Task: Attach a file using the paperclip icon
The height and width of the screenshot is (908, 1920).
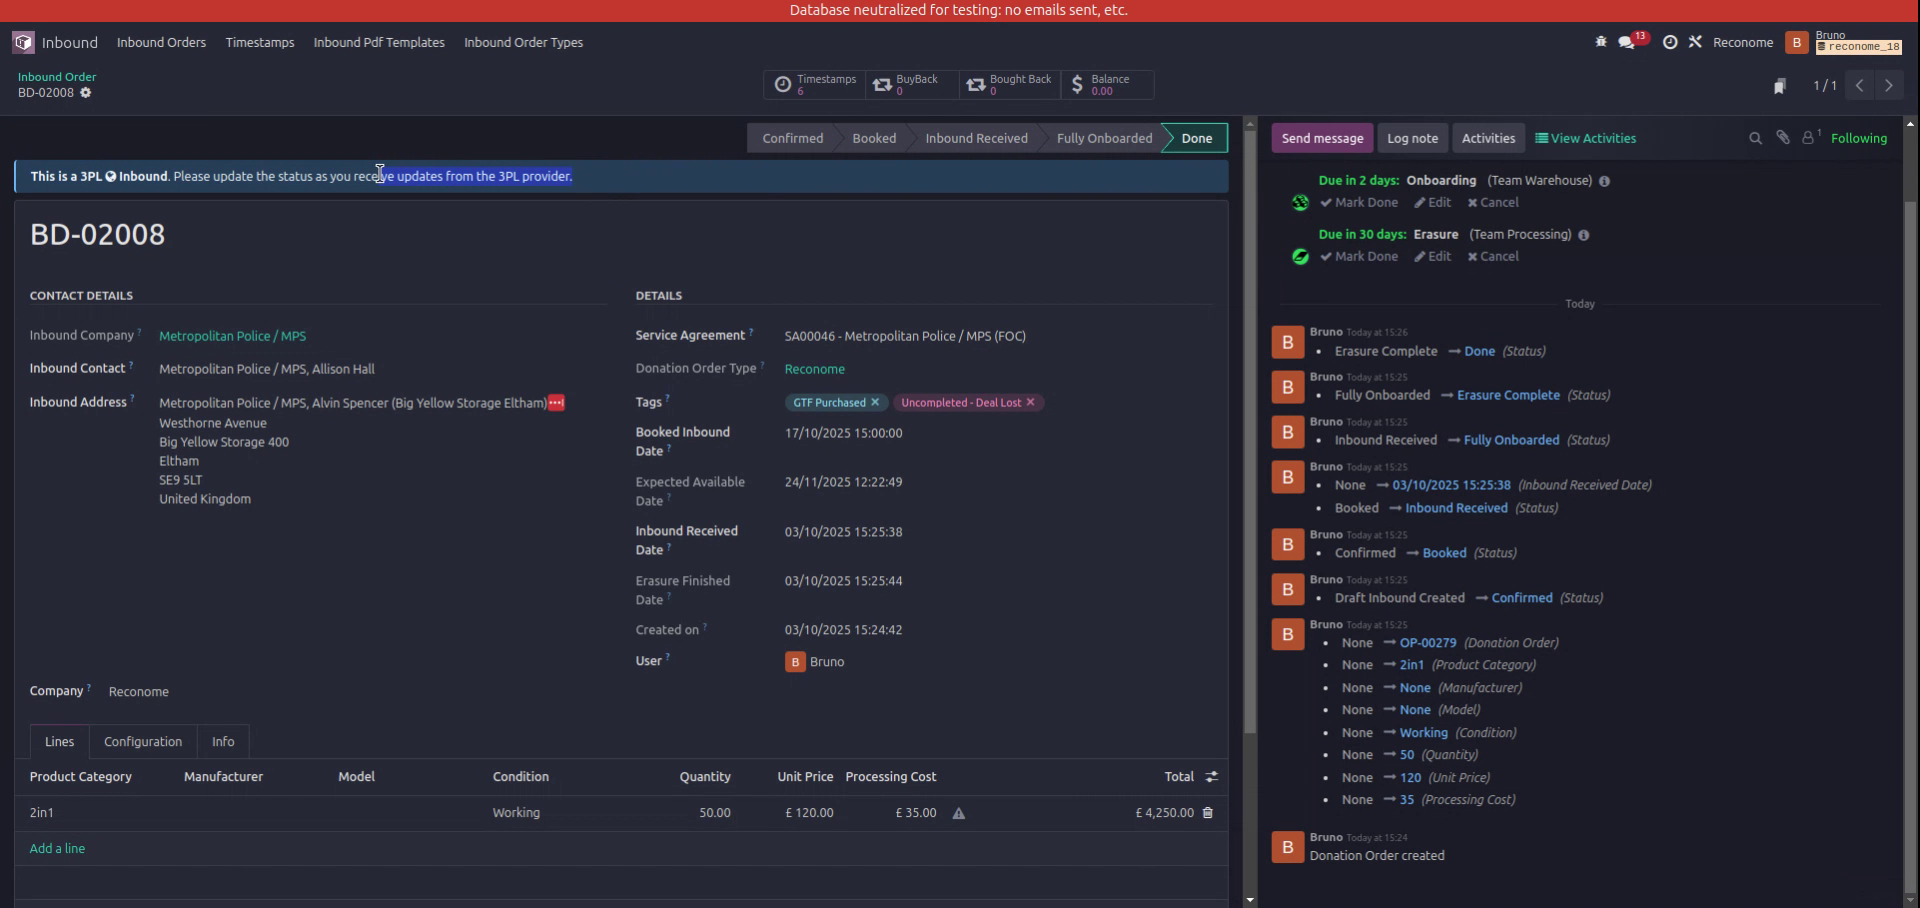Action: tap(1782, 138)
